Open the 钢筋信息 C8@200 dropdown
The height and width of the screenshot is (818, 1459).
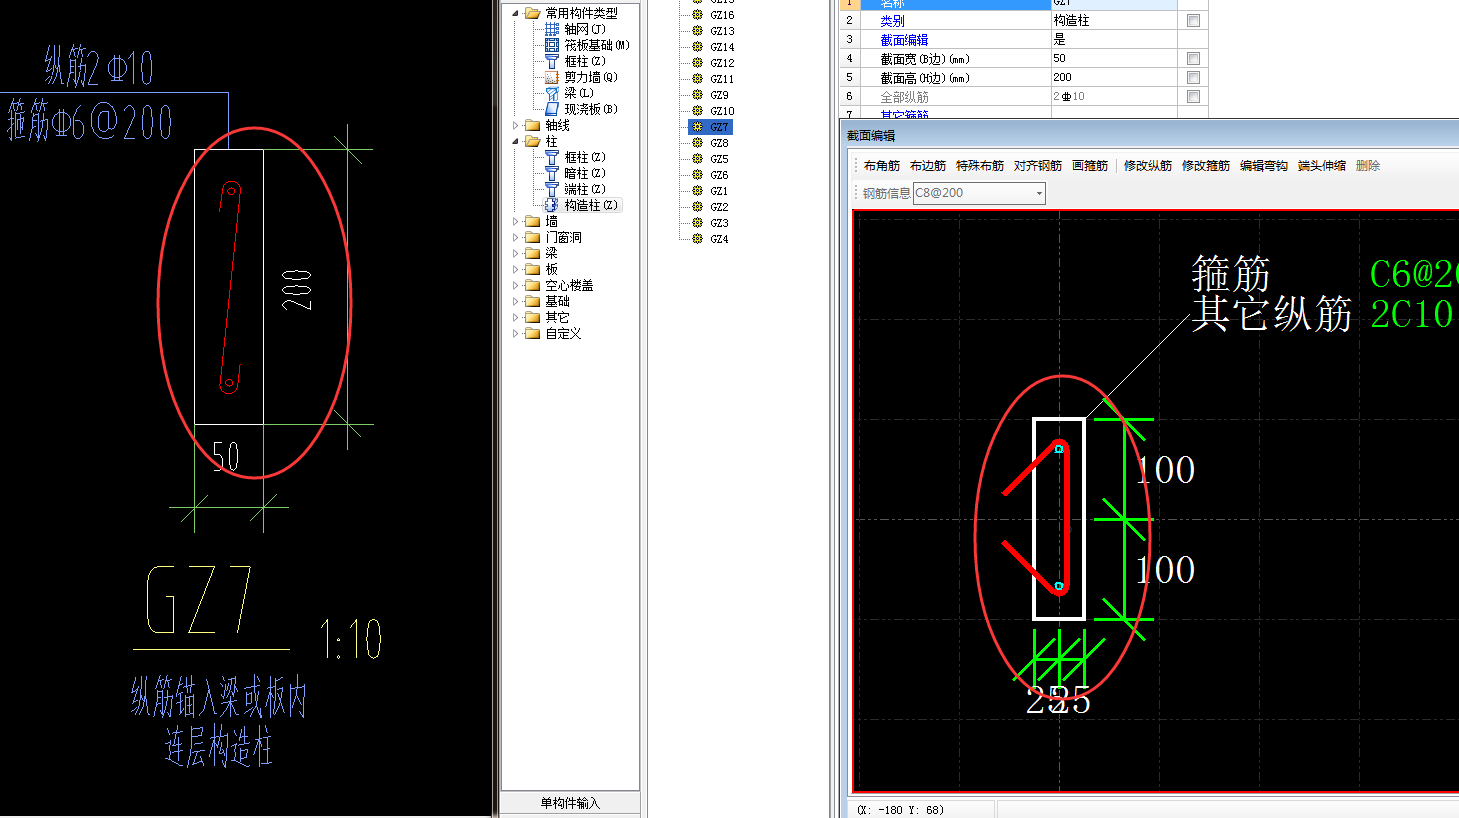click(x=1039, y=193)
